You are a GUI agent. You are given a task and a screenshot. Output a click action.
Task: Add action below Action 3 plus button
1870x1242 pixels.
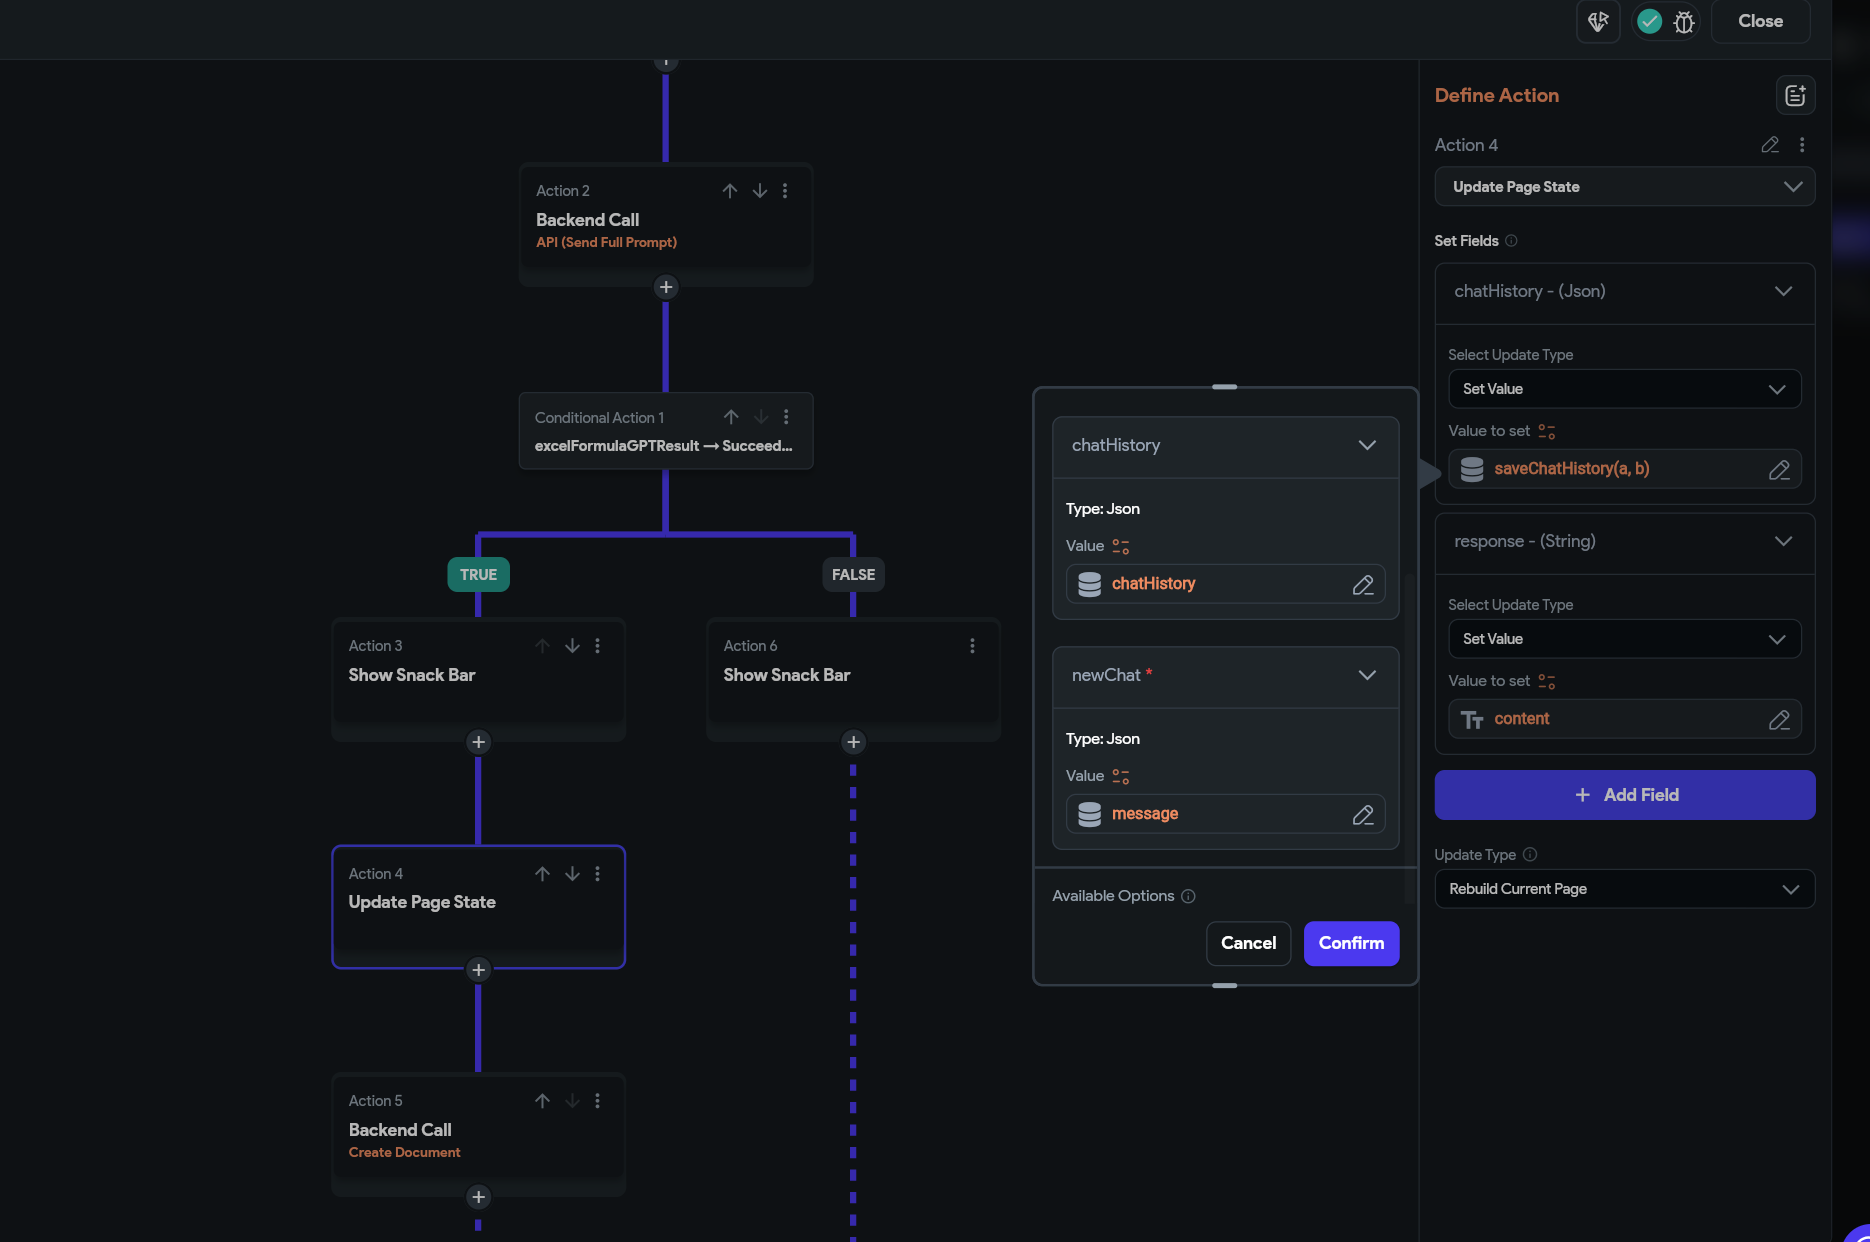click(x=478, y=742)
